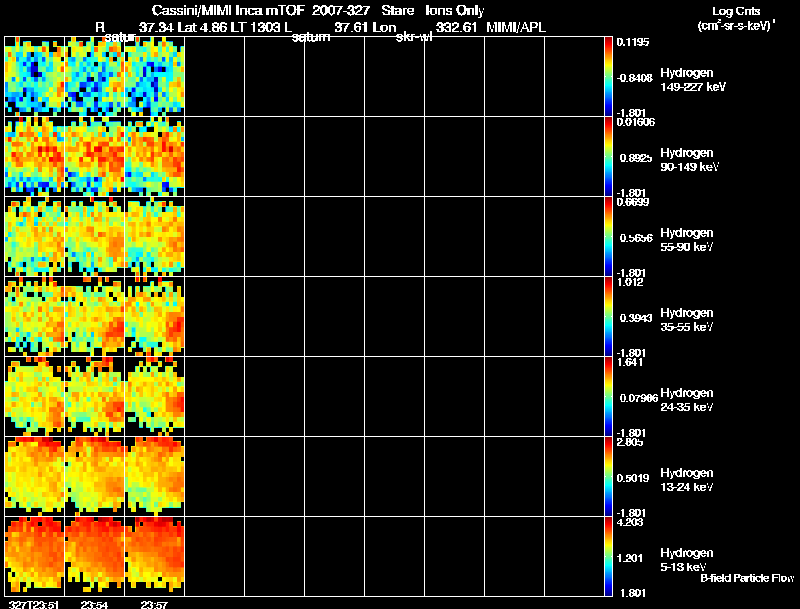This screenshot has height=609, width=800.
Task: Select the Hydrogen 149-227 keV image at 23:51
Action: pos(35,77)
